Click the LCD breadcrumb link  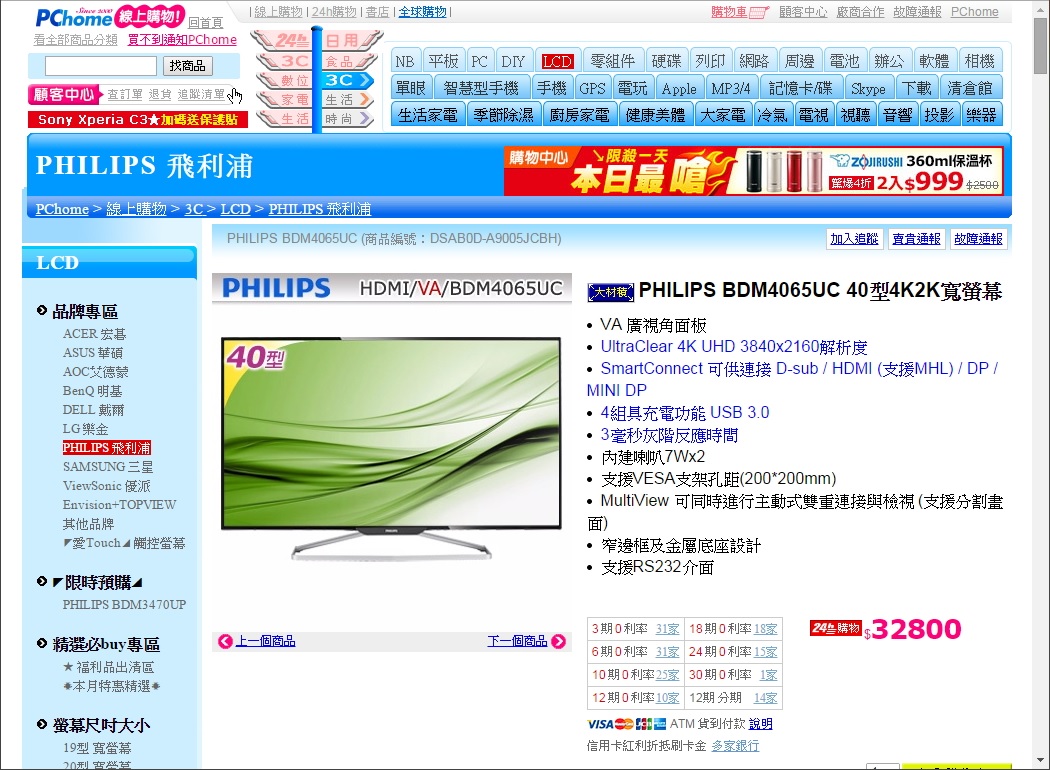[236, 209]
